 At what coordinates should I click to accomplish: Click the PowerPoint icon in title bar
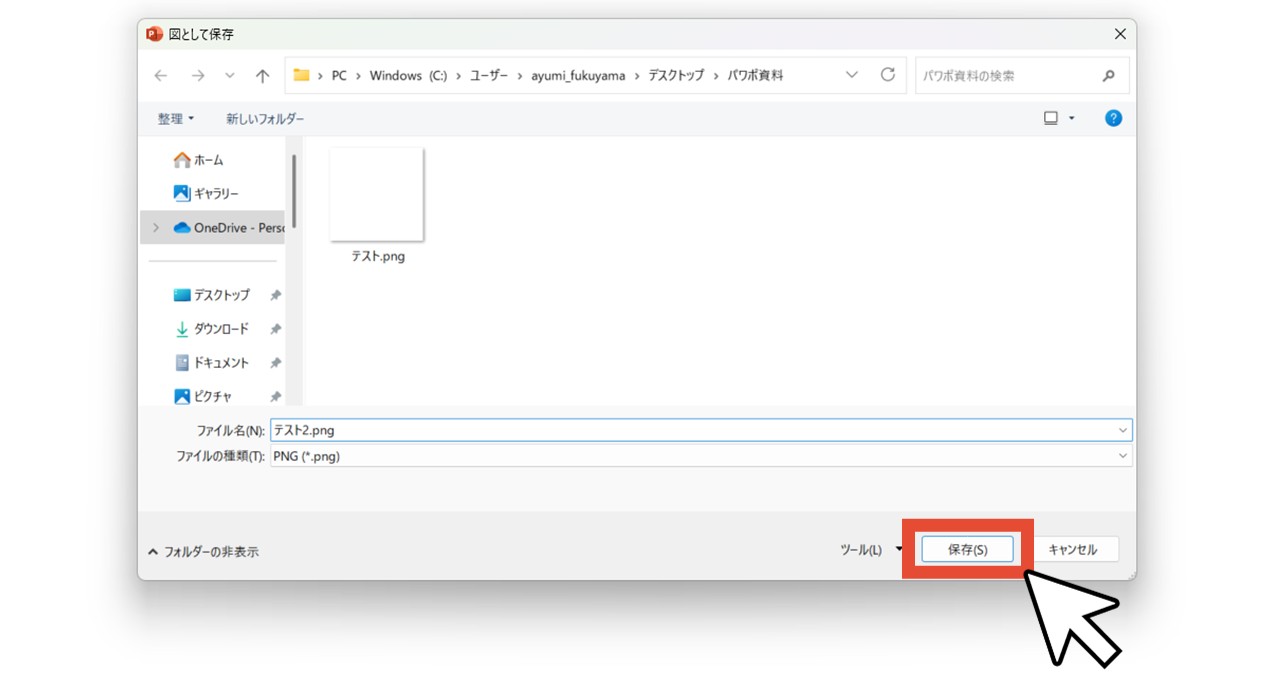point(154,34)
